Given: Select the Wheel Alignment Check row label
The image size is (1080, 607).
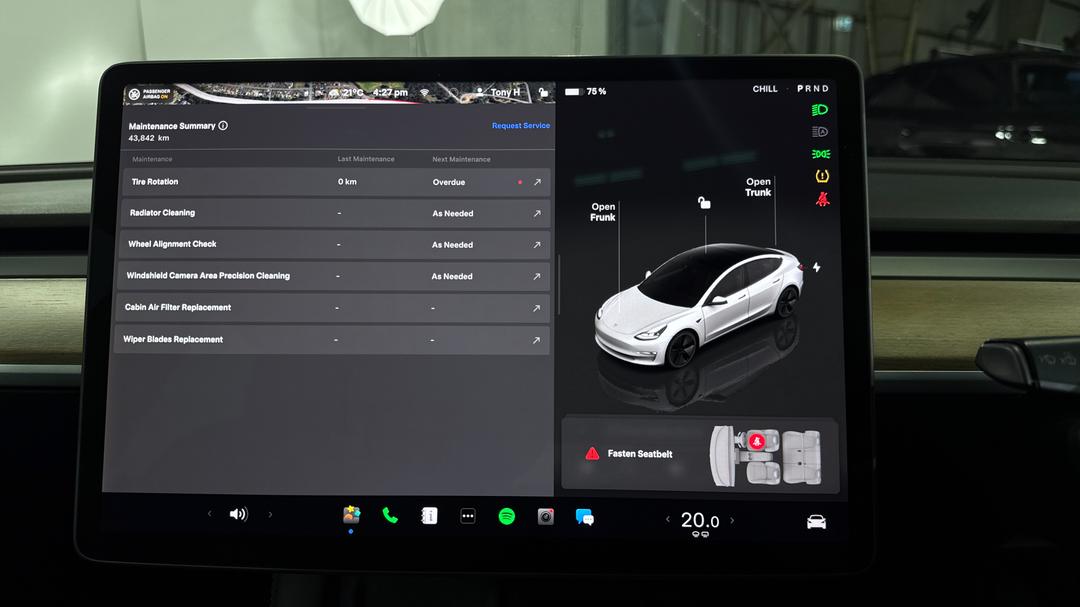Looking at the screenshot, I should [172, 244].
